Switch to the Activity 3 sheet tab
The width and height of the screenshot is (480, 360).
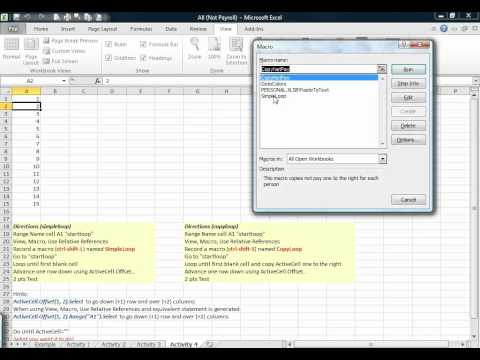[148, 344]
